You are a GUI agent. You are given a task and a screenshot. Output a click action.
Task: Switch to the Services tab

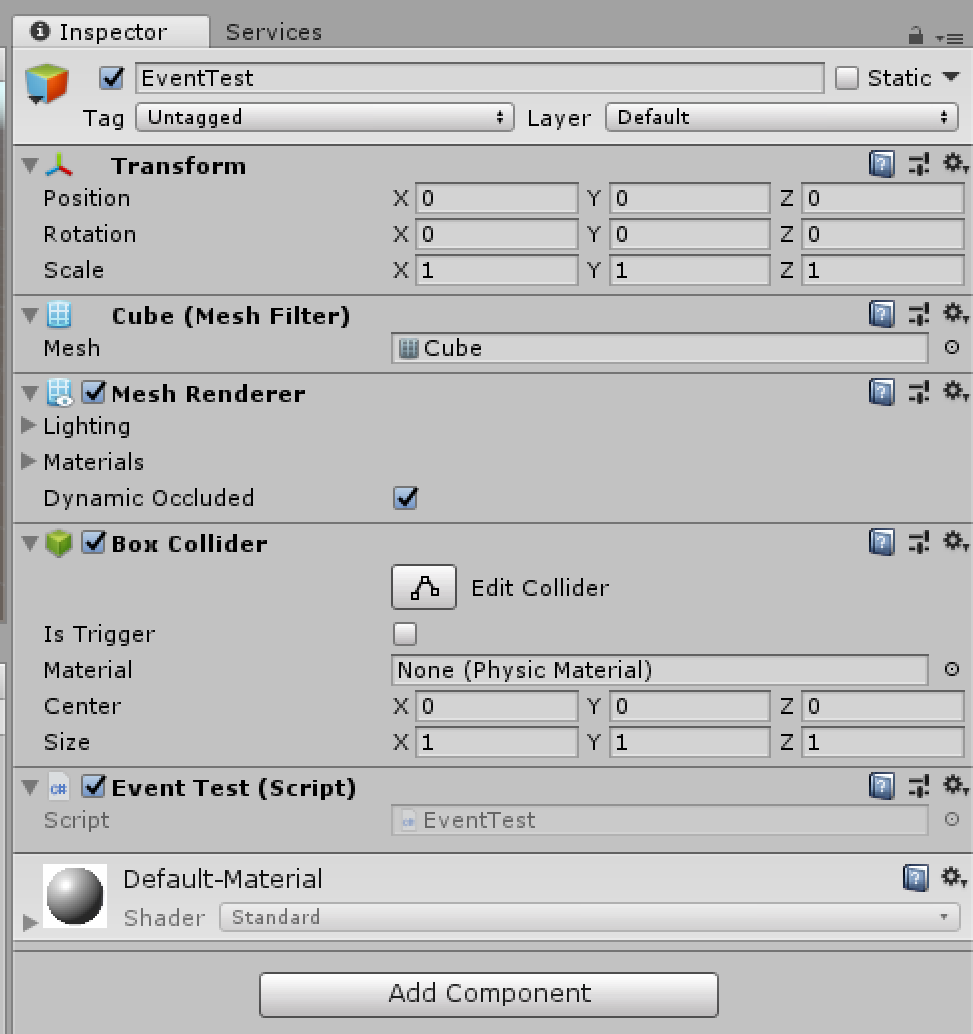272,30
